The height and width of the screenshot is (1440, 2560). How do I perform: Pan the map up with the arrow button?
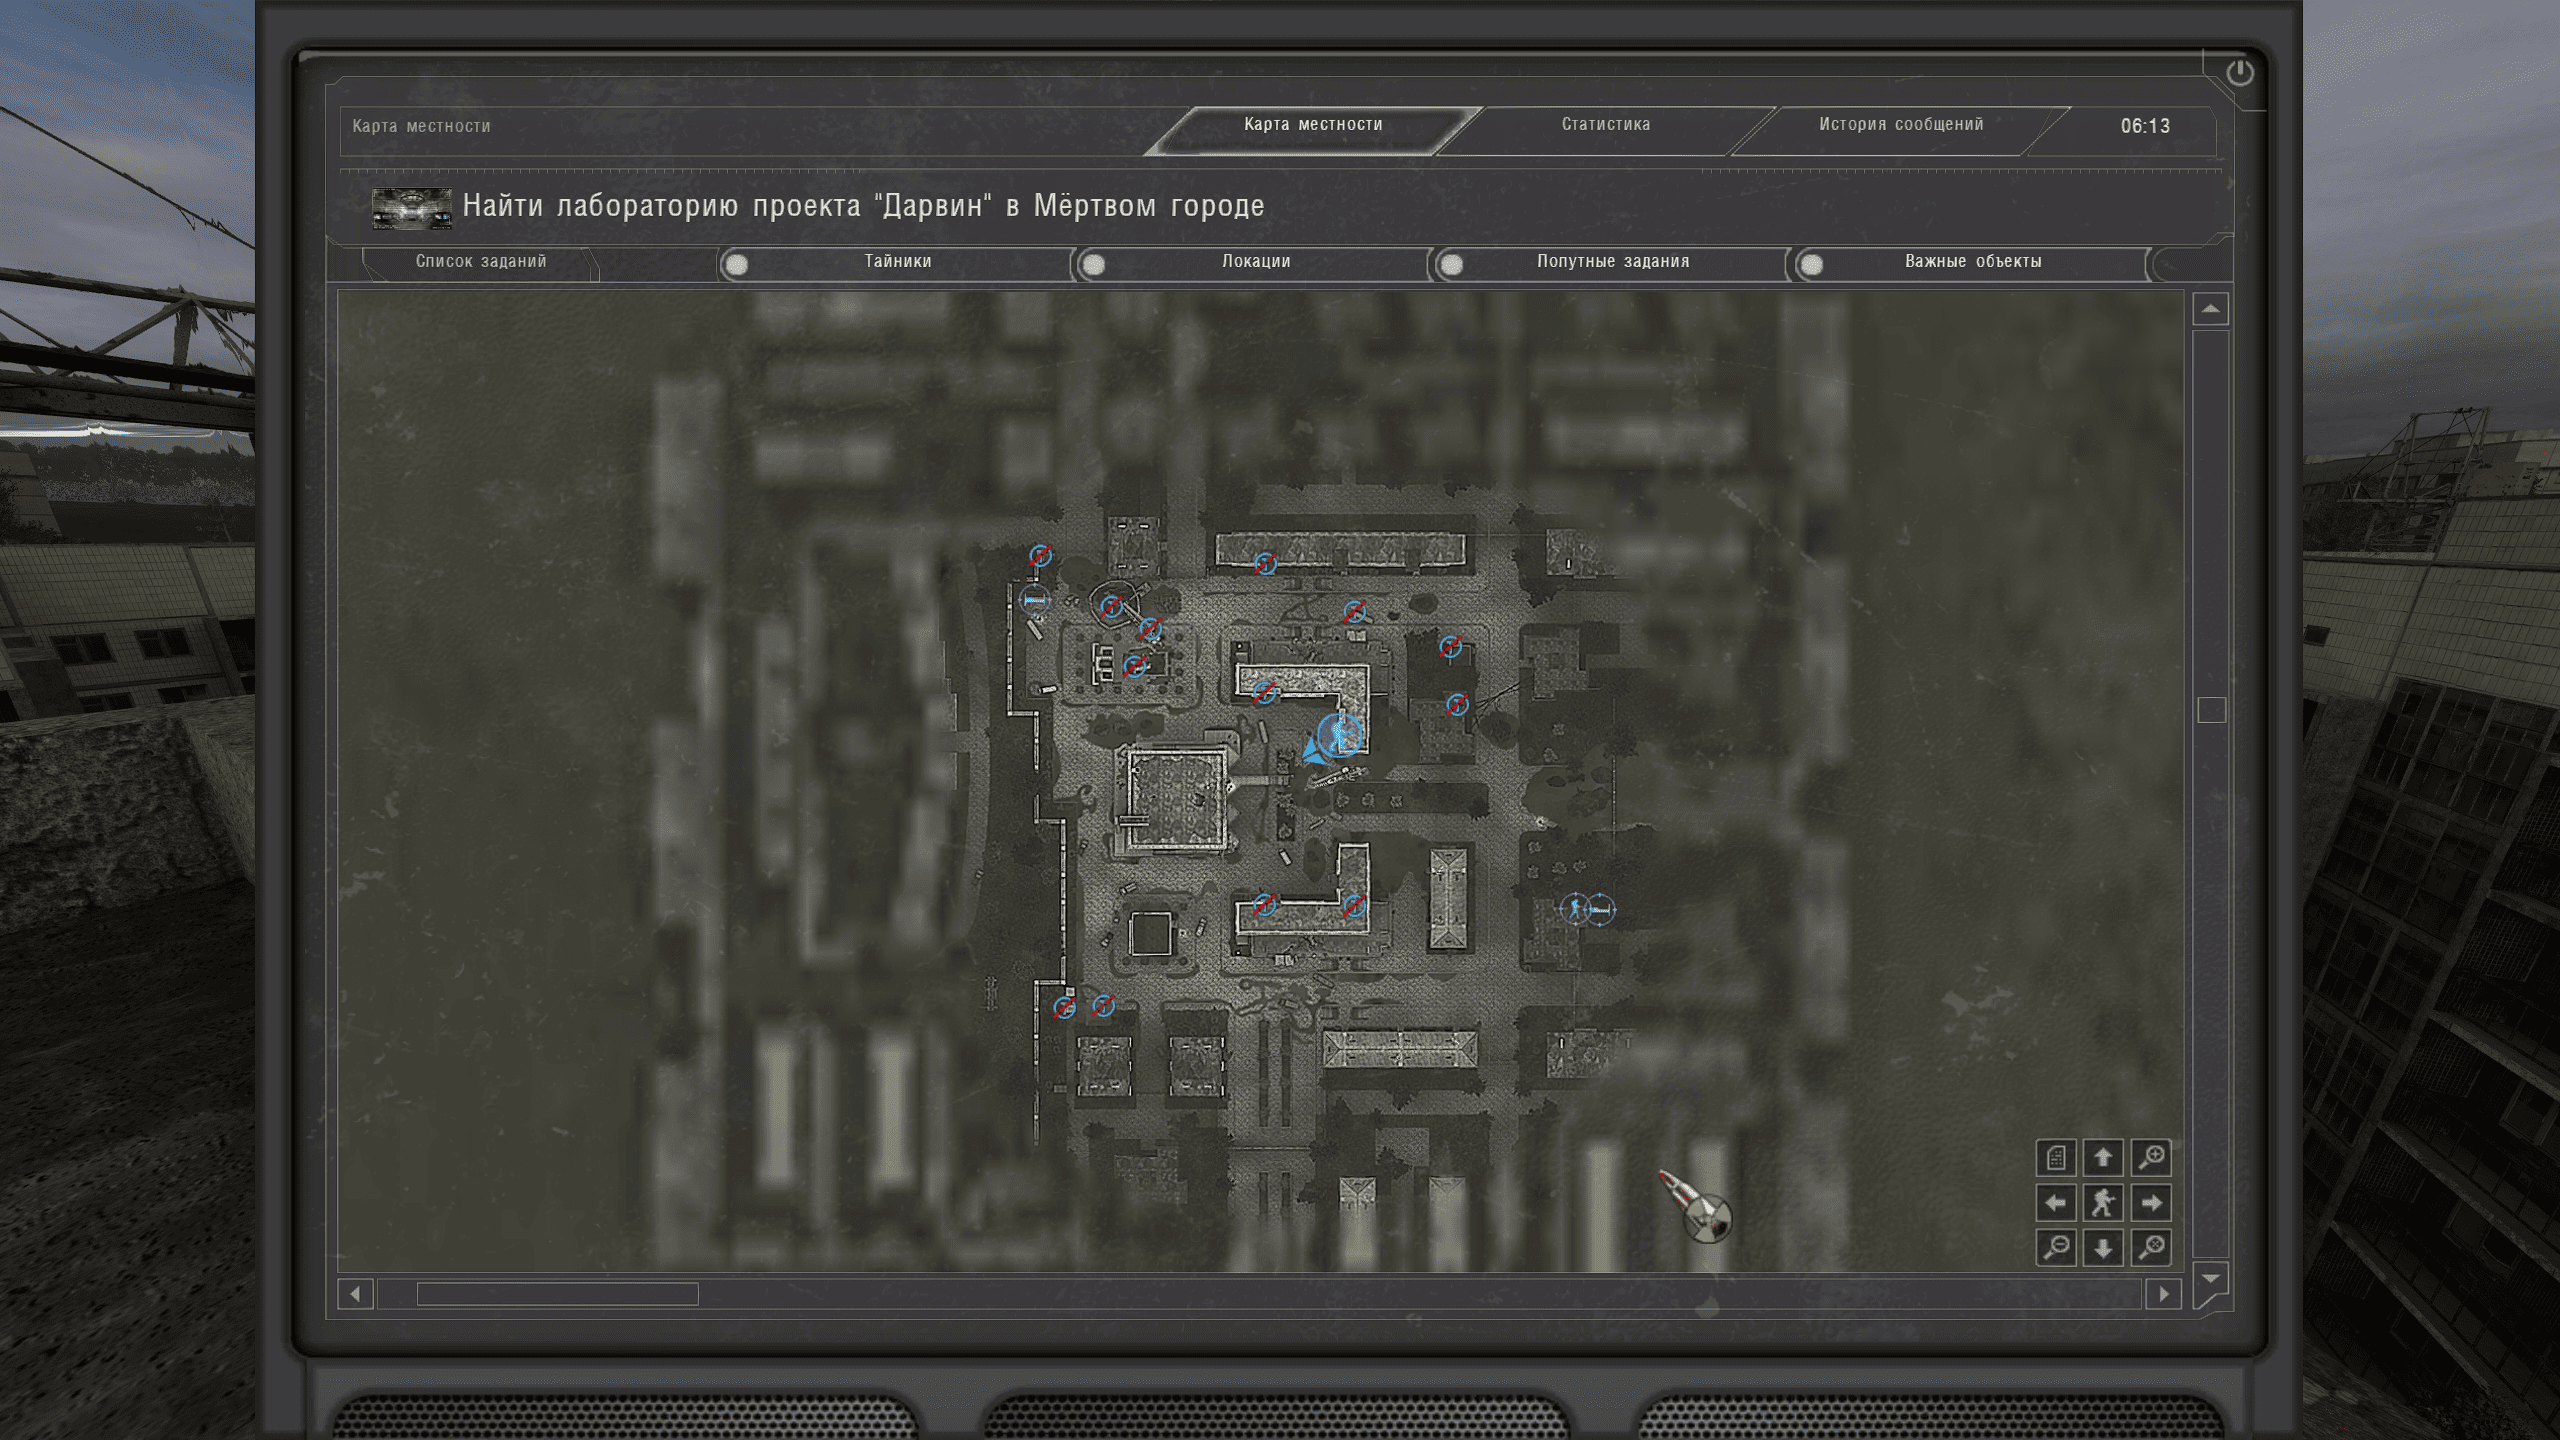coord(2103,1157)
